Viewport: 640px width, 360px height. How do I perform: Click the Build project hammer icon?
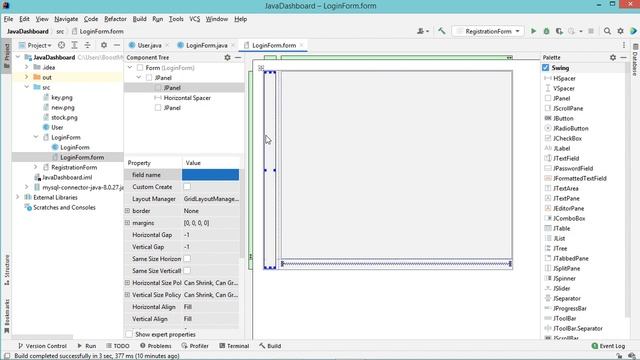pos(442,31)
